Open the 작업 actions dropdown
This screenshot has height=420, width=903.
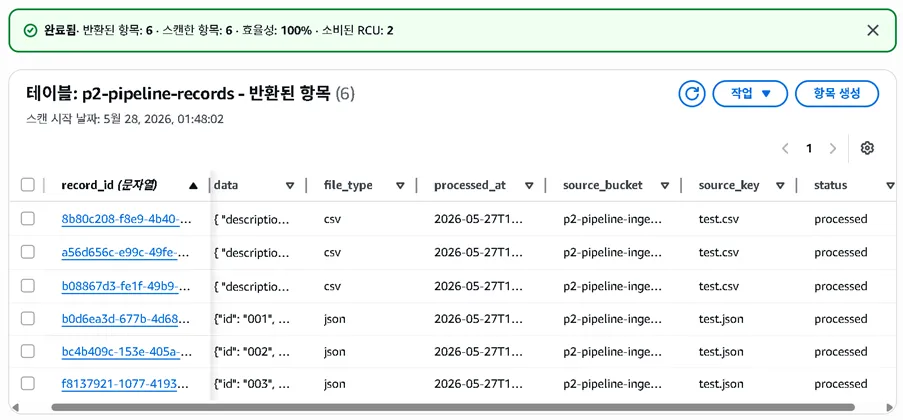[x=750, y=93]
